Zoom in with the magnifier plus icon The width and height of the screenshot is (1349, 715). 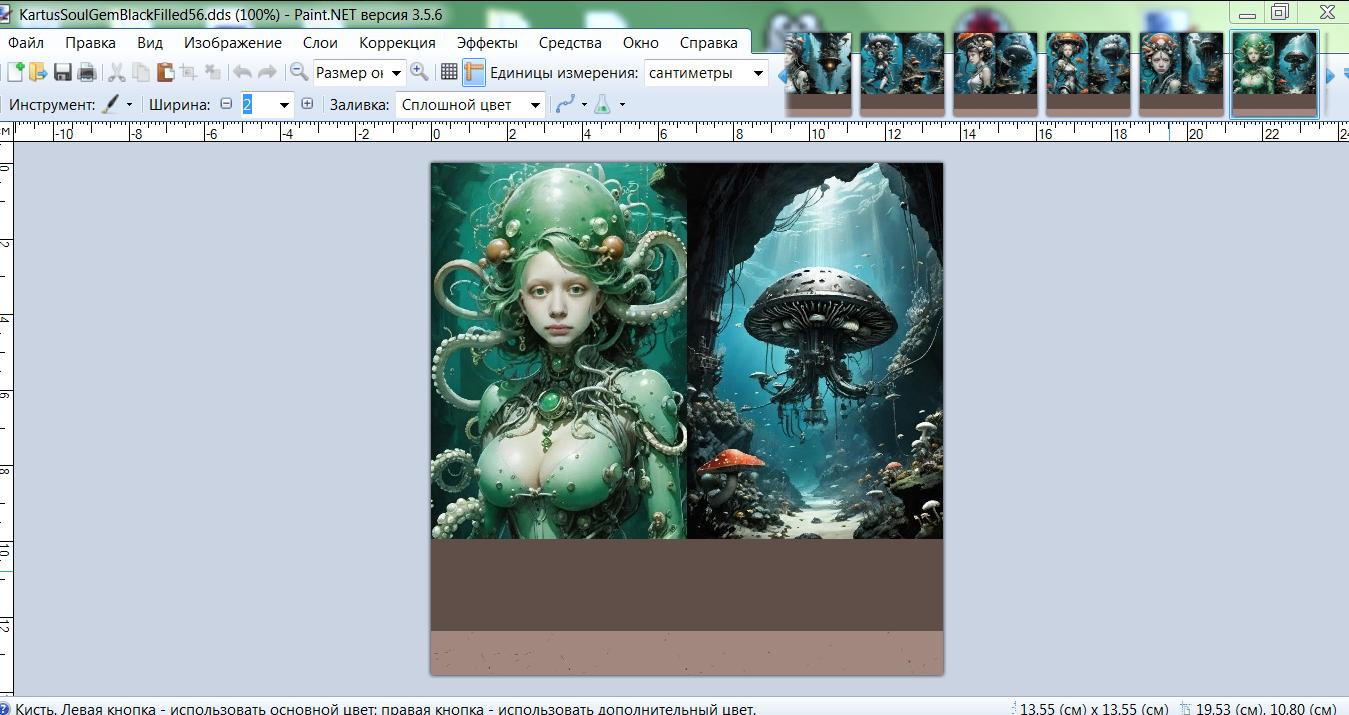click(419, 72)
